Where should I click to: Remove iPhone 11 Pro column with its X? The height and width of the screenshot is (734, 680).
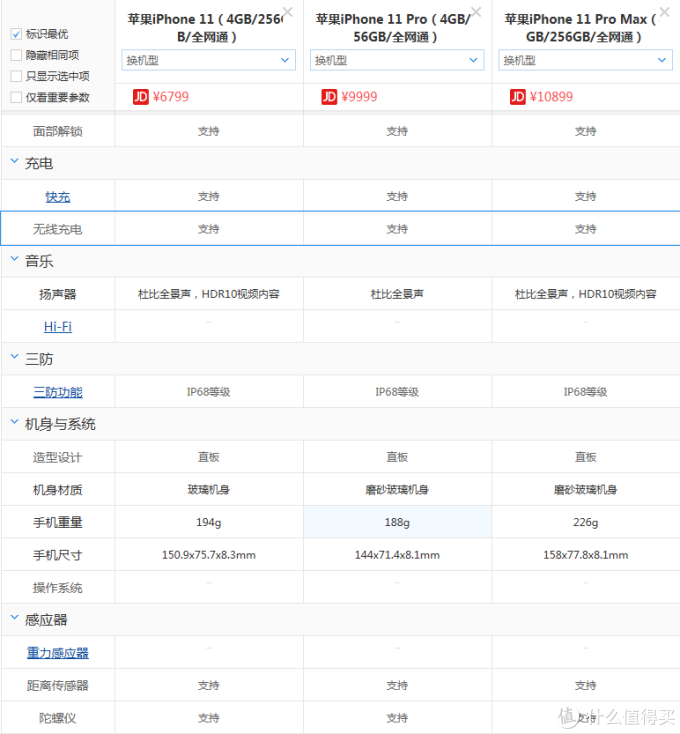[x=476, y=12]
